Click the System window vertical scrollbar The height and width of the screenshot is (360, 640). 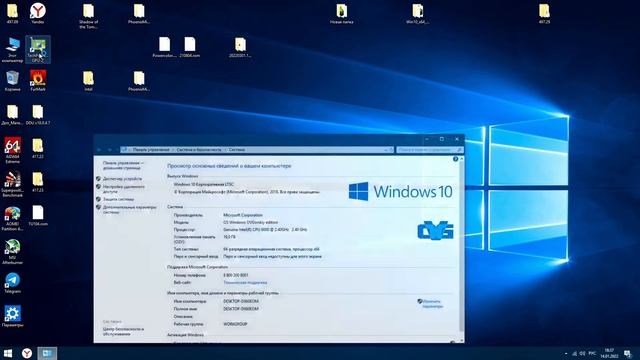point(462,249)
